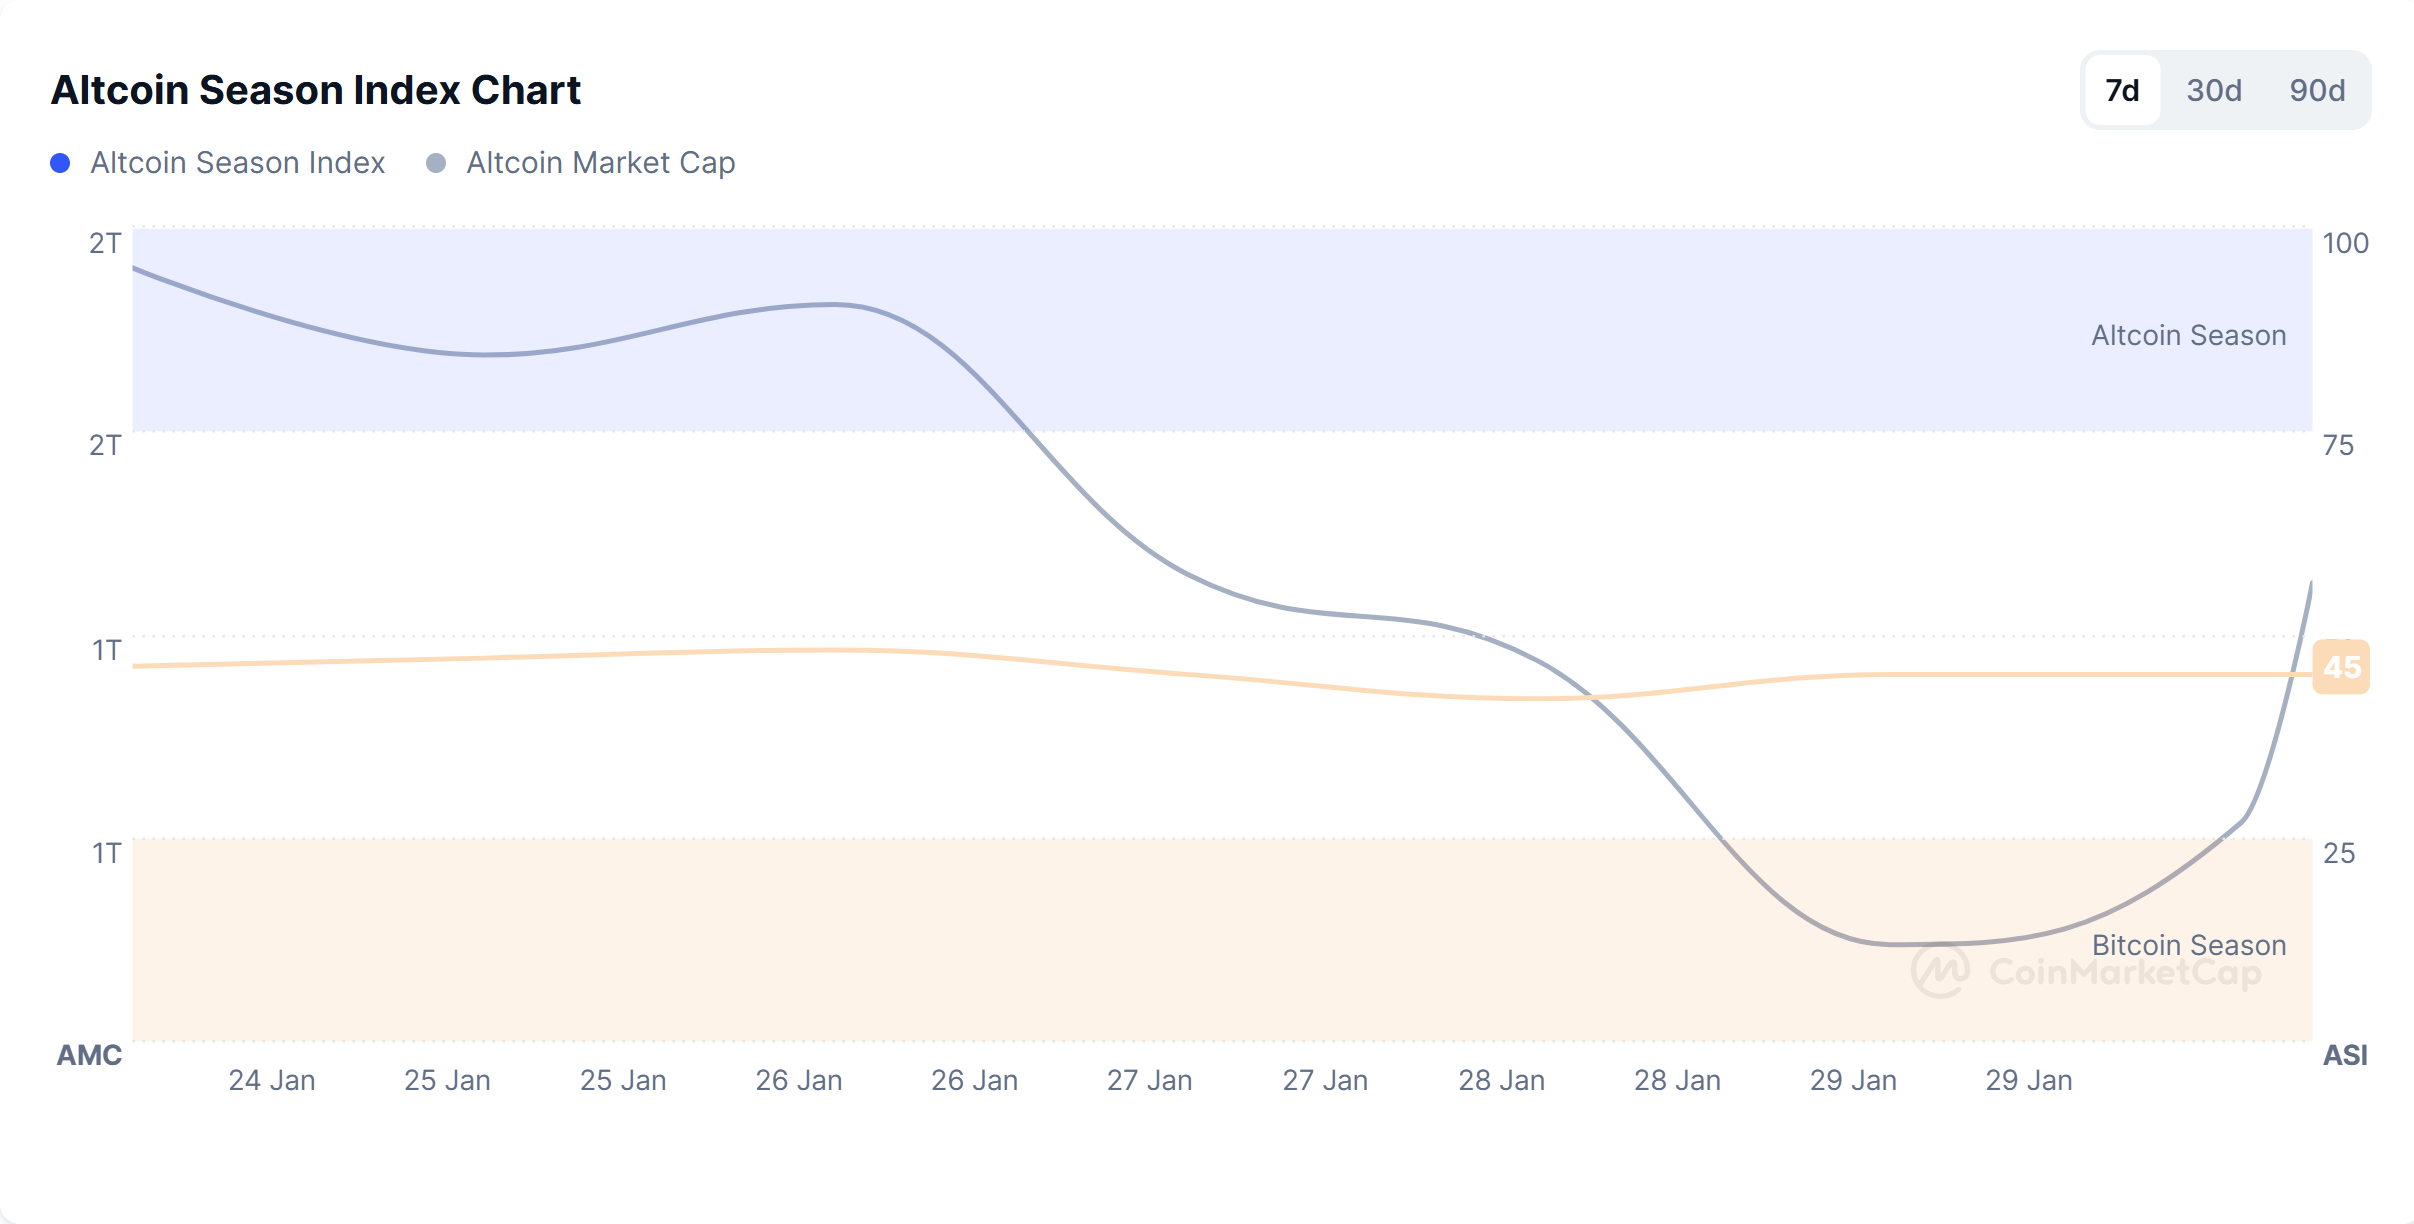This screenshot has height=1224, width=2414.
Task: Toggle the Altcoin Market Cap legend label
Action: pos(600,163)
